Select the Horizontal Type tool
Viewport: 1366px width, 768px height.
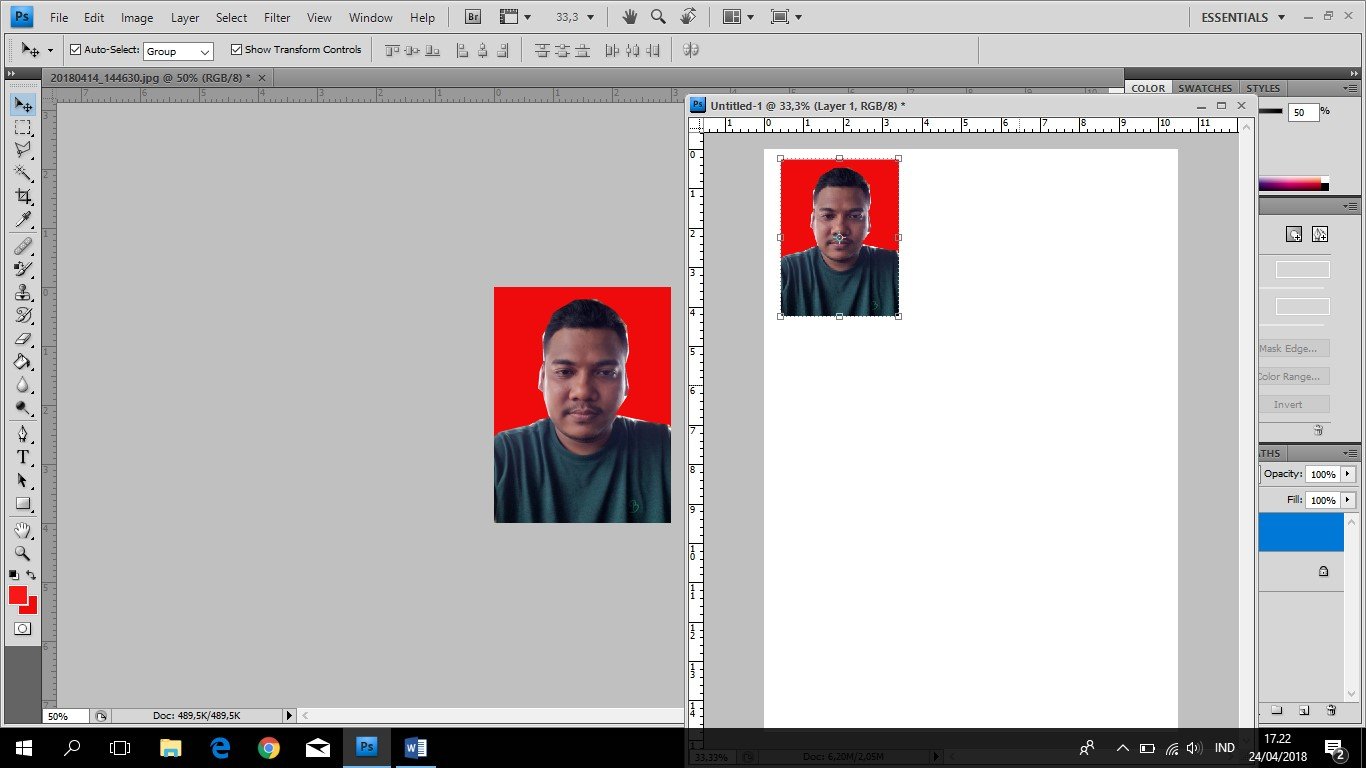click(x=23, y=457)
